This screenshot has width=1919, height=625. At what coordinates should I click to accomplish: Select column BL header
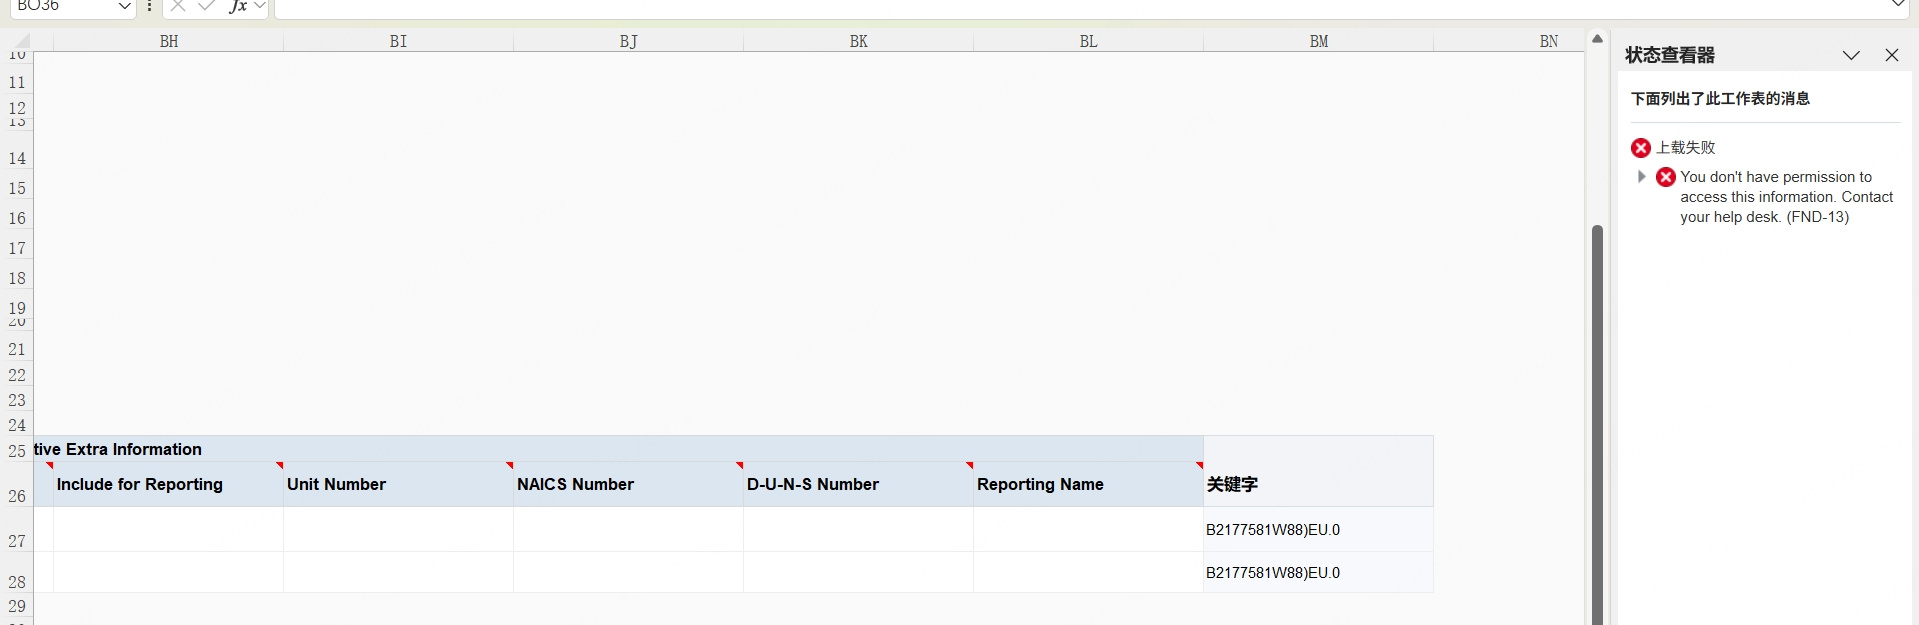[x=1089, y=41]
